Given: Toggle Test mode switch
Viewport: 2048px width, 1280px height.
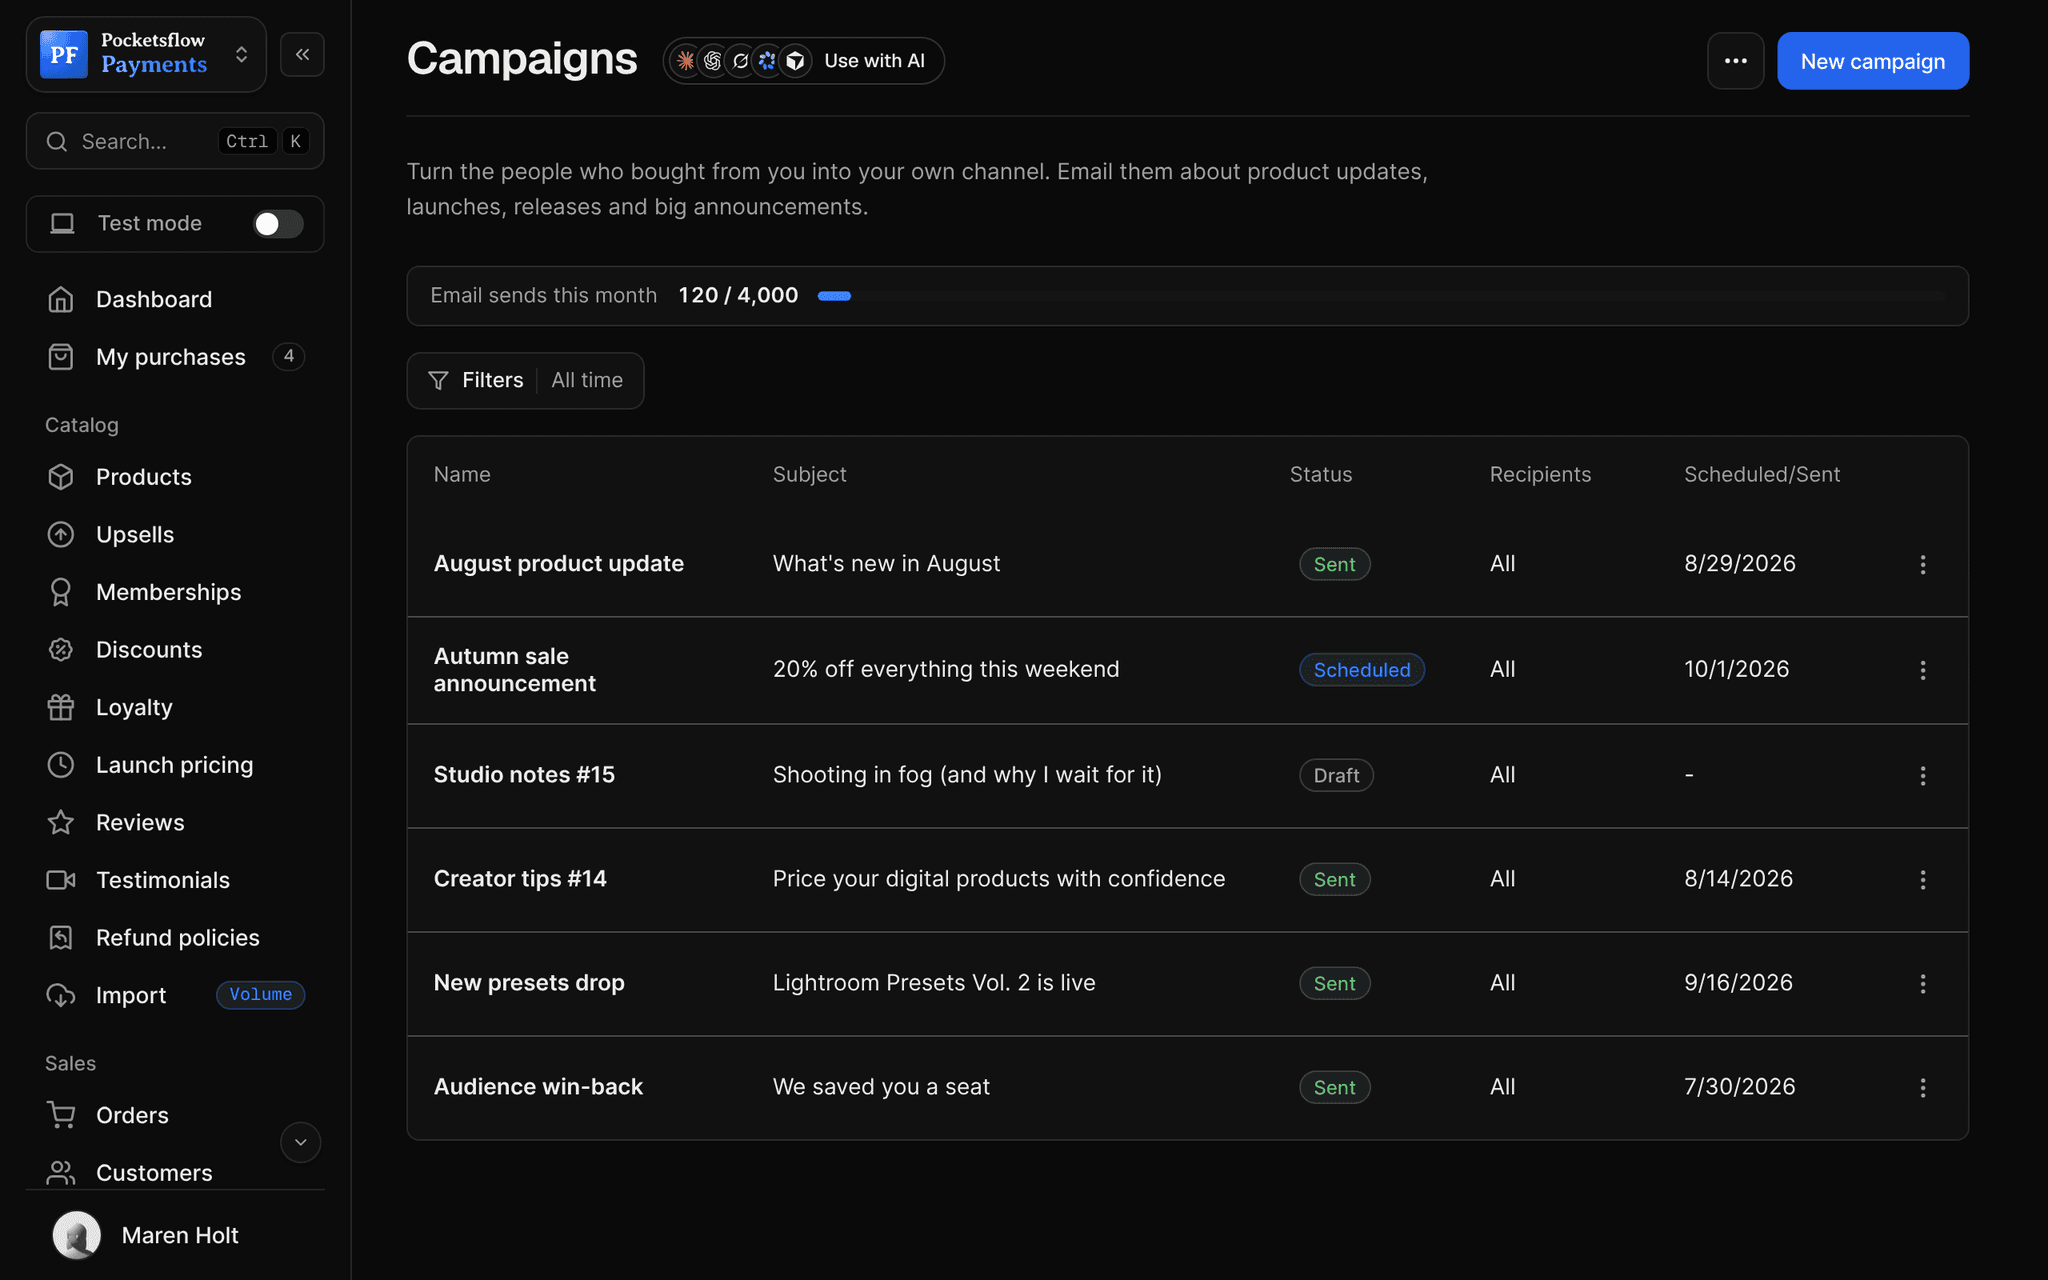Looking at the screenshot, I should [x=278, y=224].
